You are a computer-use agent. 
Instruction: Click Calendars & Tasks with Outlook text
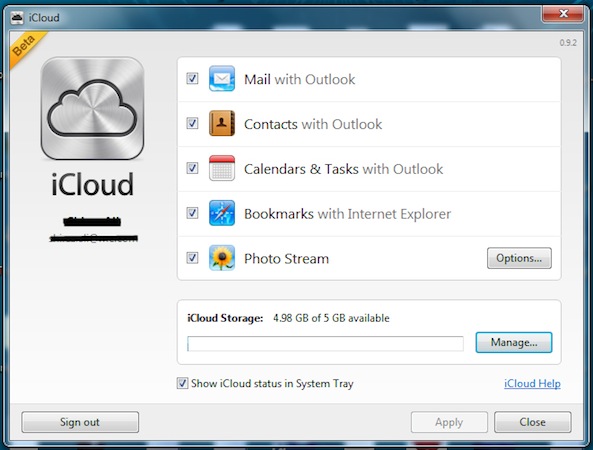coord(343,169)
